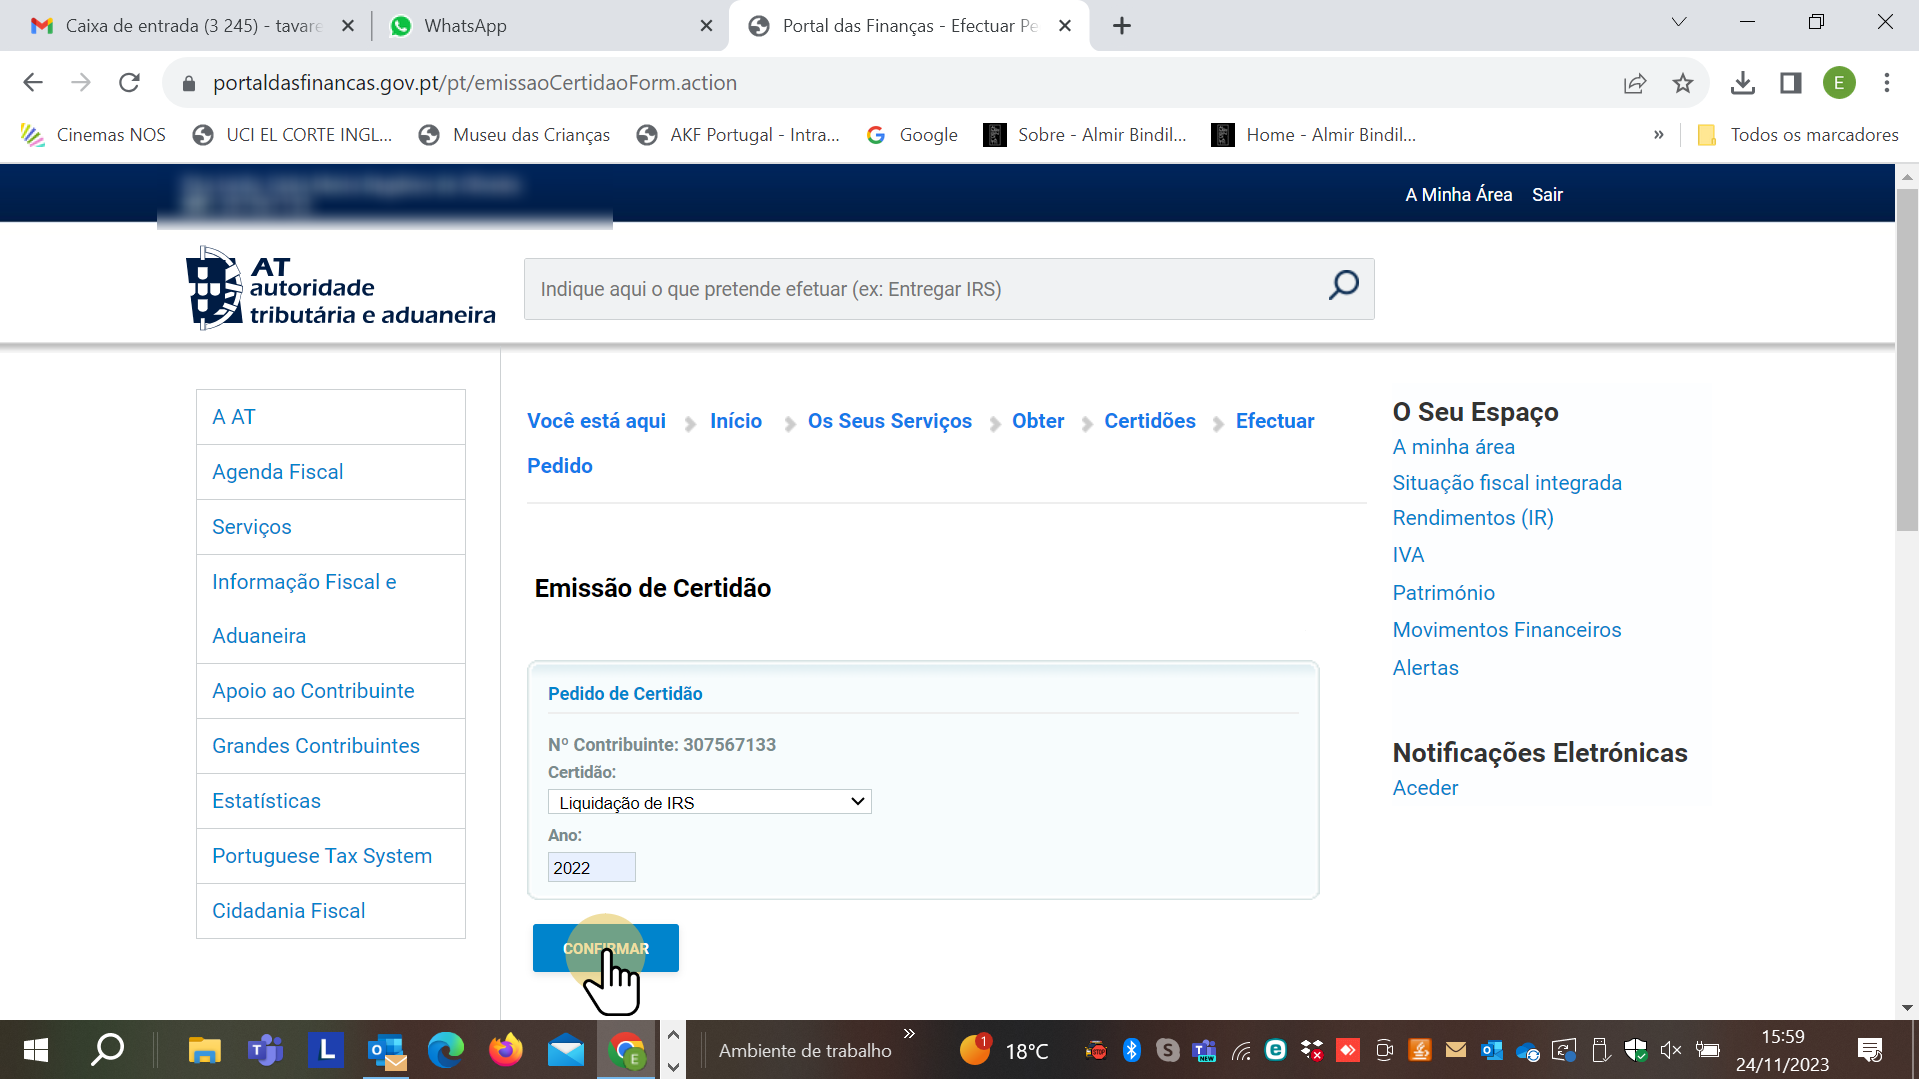The image size is (1919, 1079).
Task: Reload the current page
Action: coord(129,83)
